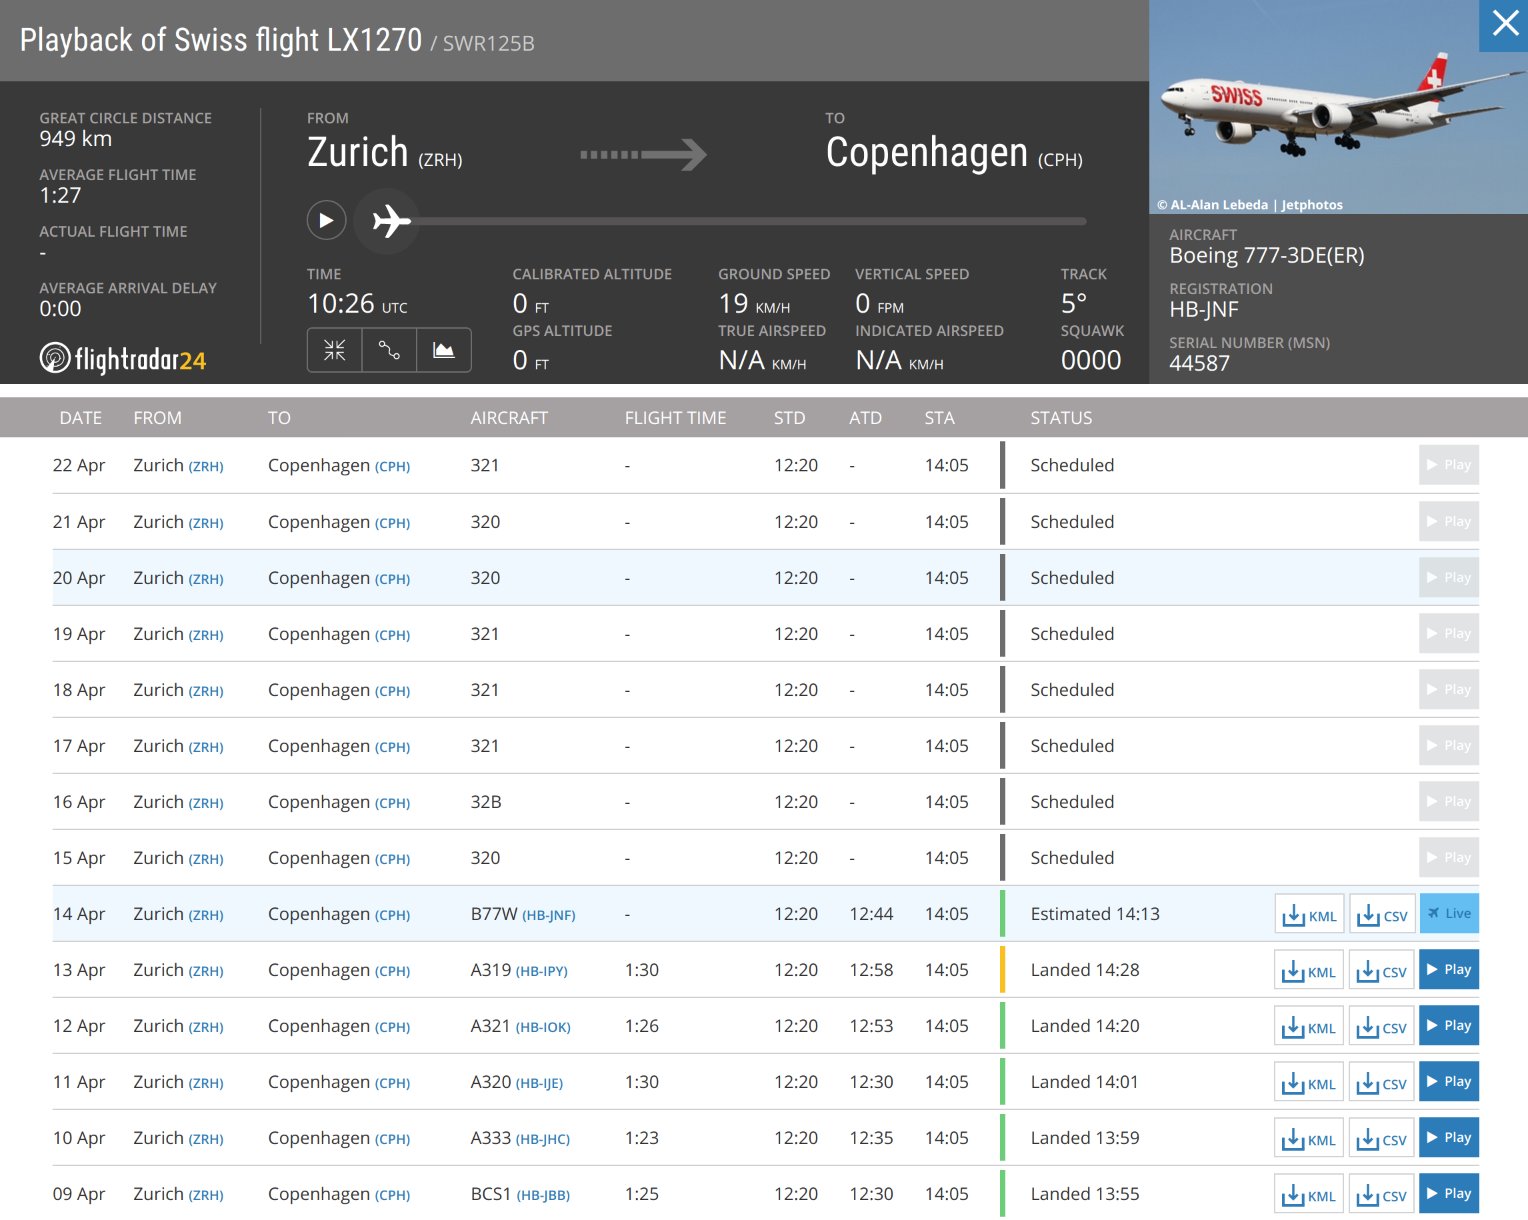Image resolution: width=1528 pixels, height=1220 pixels.
Task: Download KML for the 13 Apr flight
Action: click(x=1308, y=970)
